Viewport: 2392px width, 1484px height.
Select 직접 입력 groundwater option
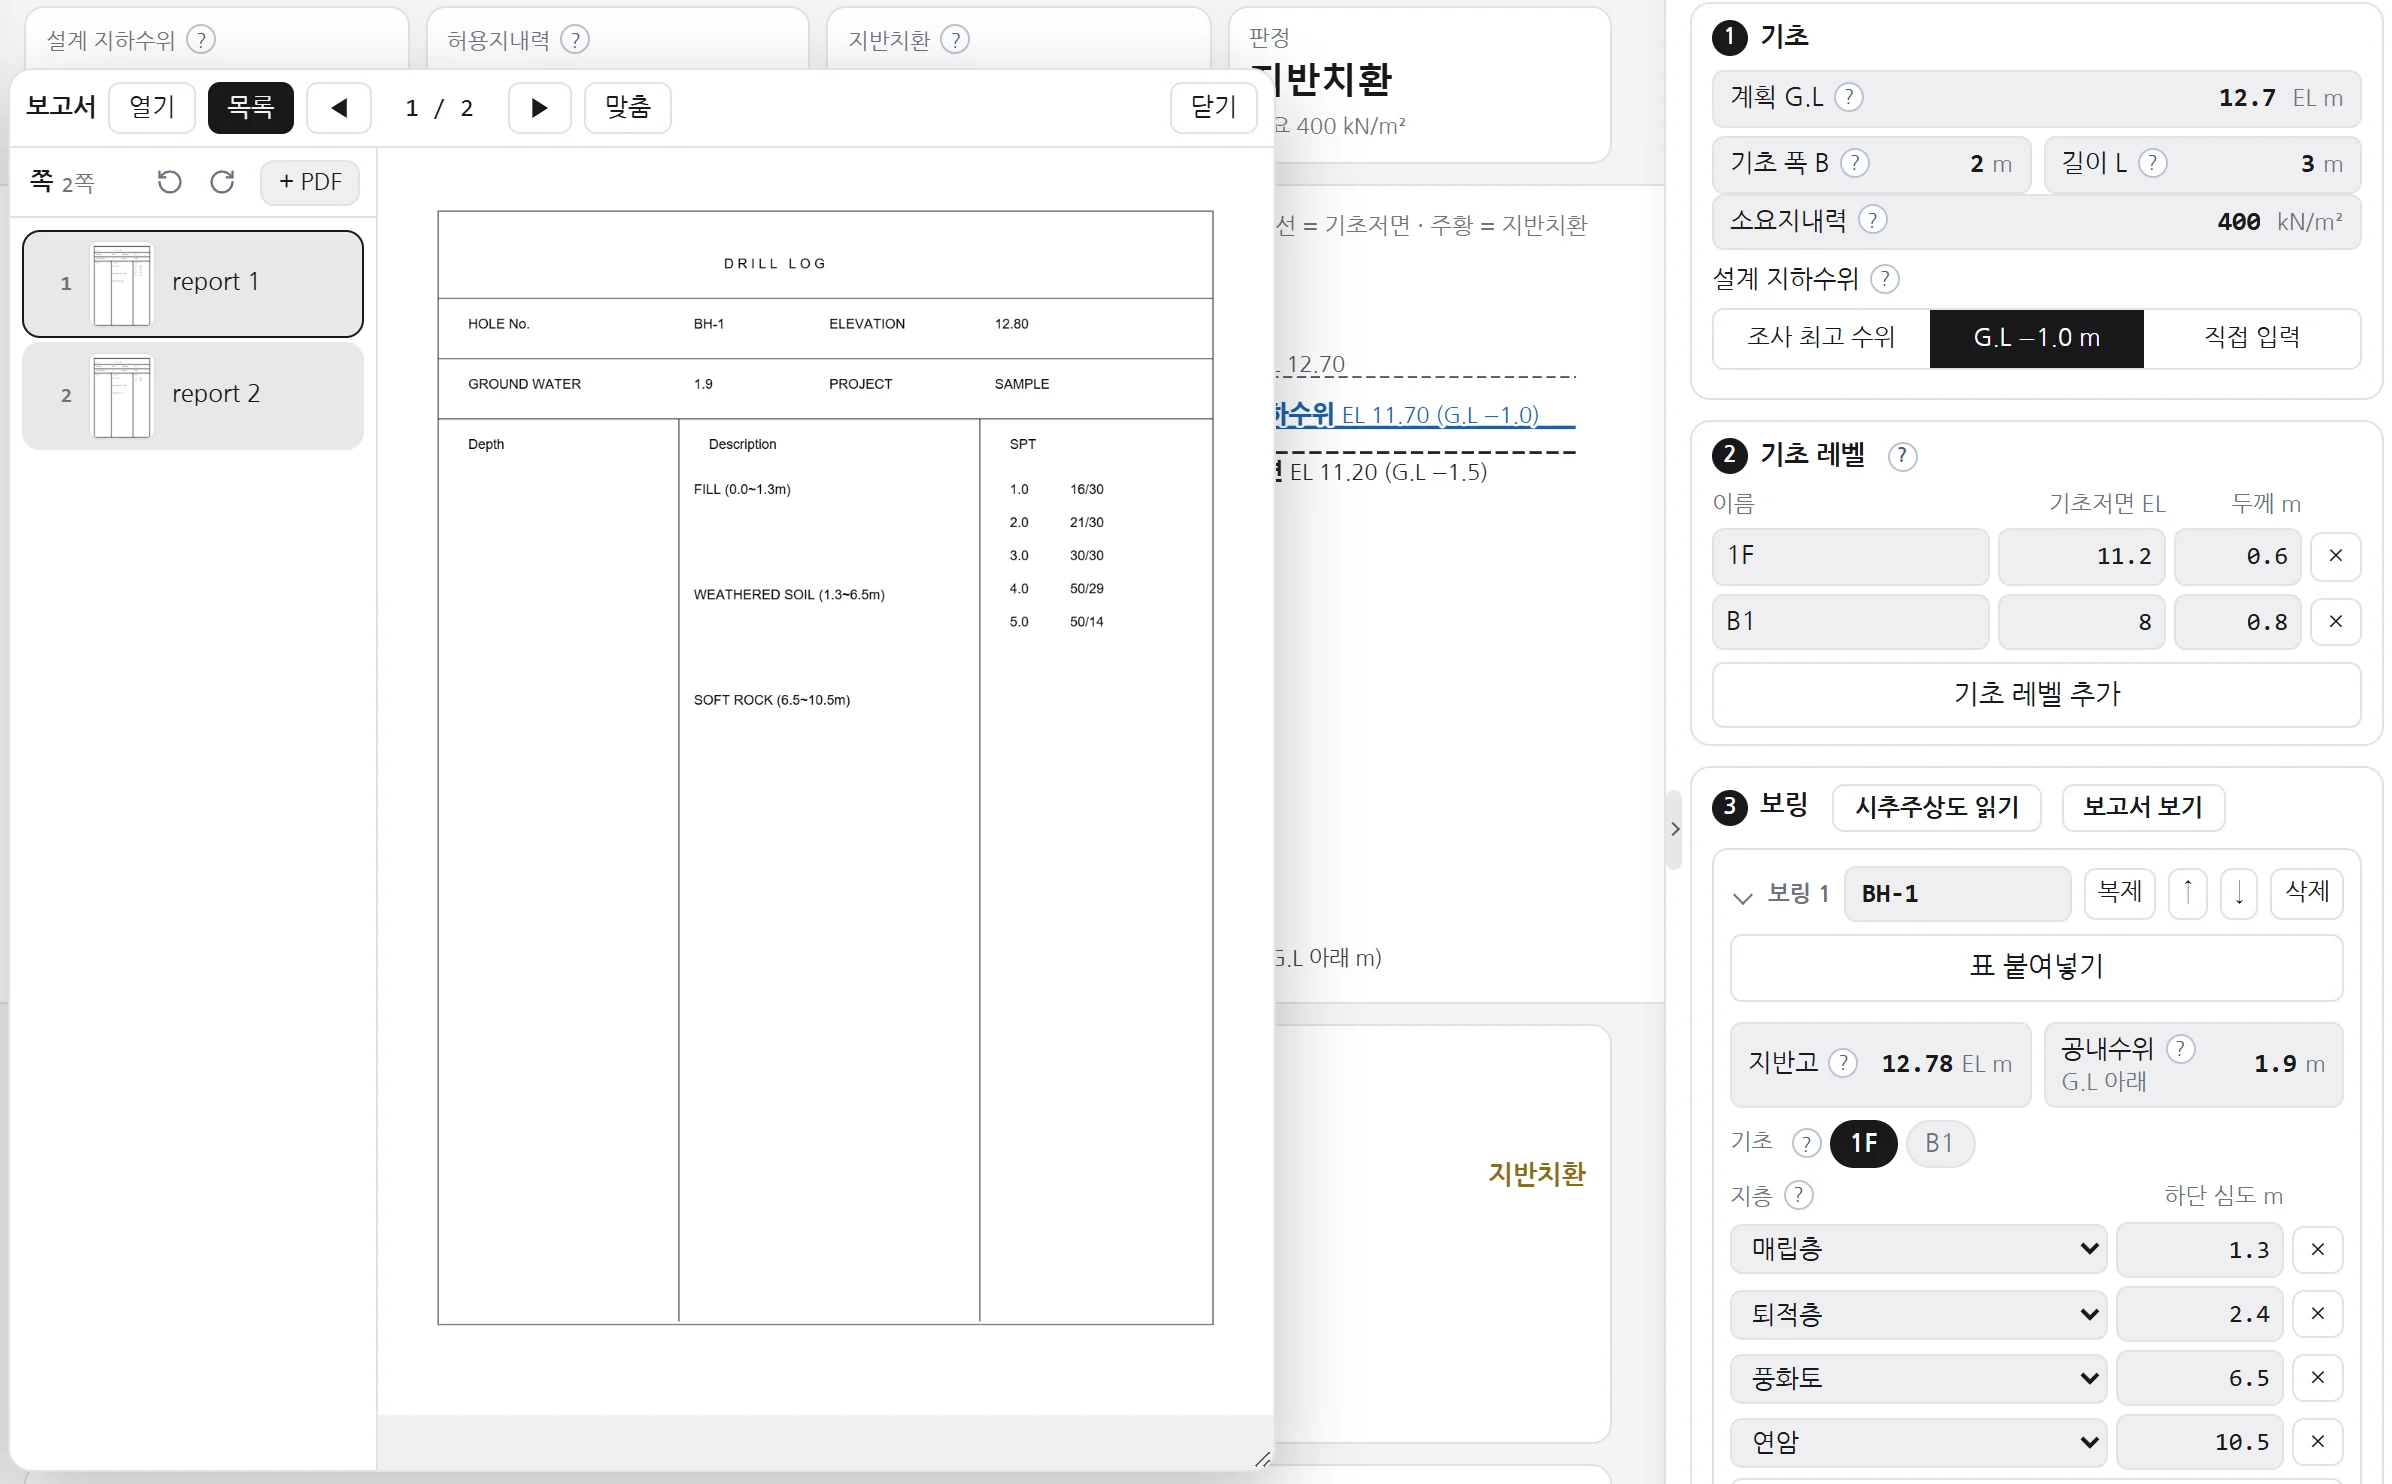(2251, 338)
